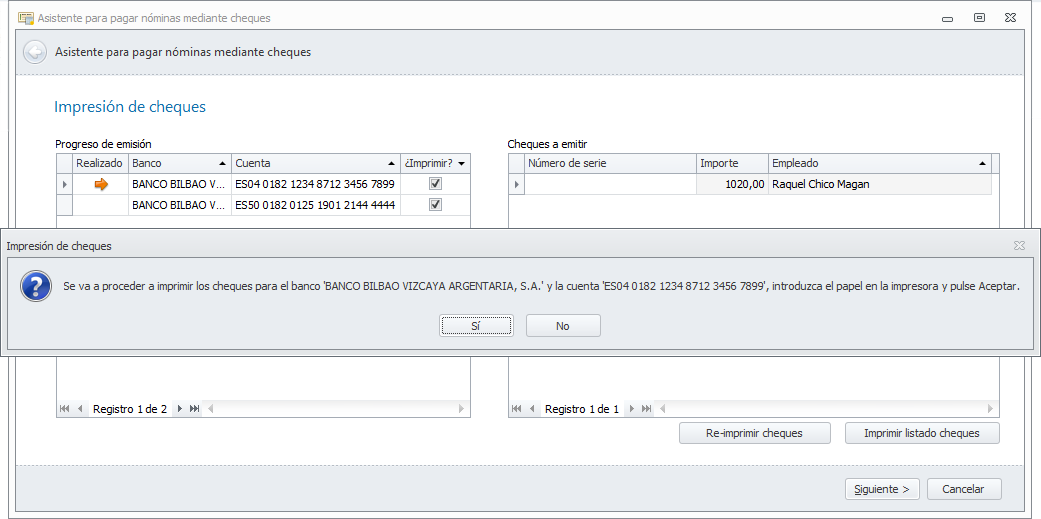Close the wizard window
This screenshot has width=1041, height=519.
[x=1010, y=18]
